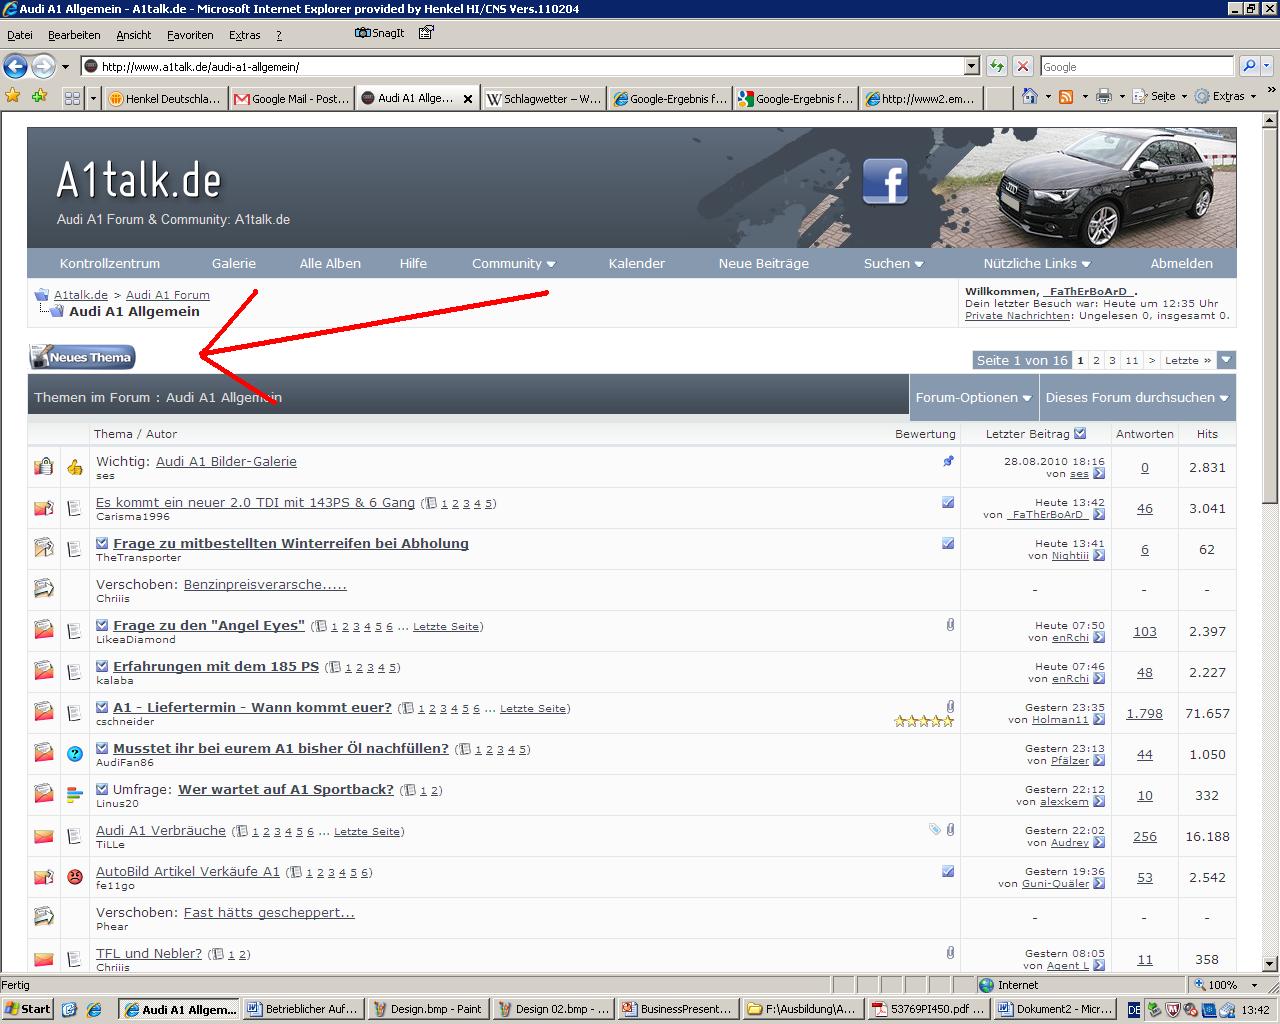Click the Google search magnifier icon

pyautogui.click(x=1249, y=67)
